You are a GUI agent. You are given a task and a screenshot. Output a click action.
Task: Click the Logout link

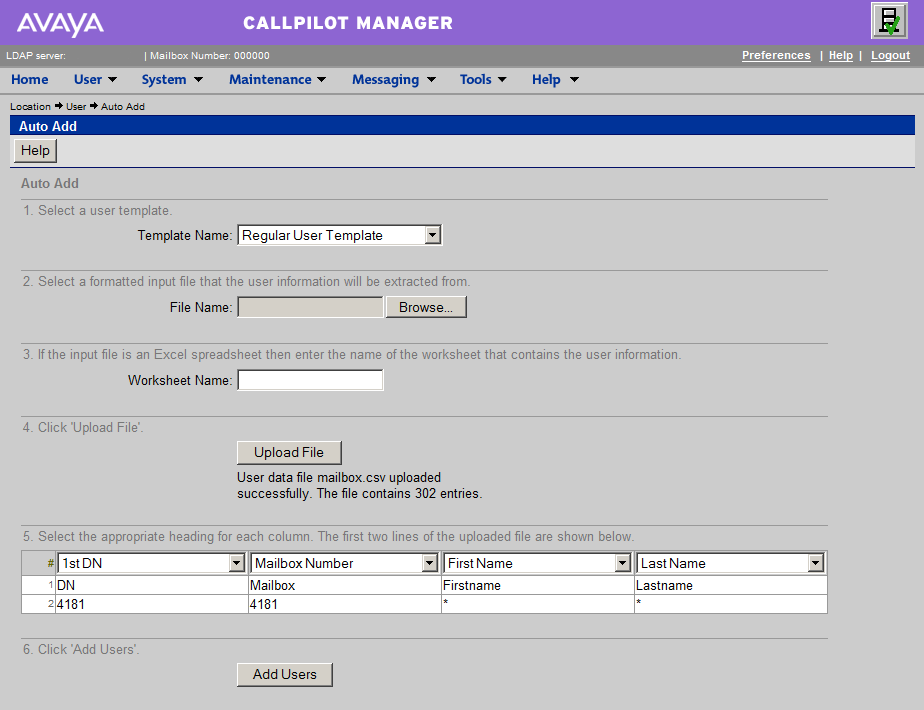pyautogui.click(x=890, y=55)
